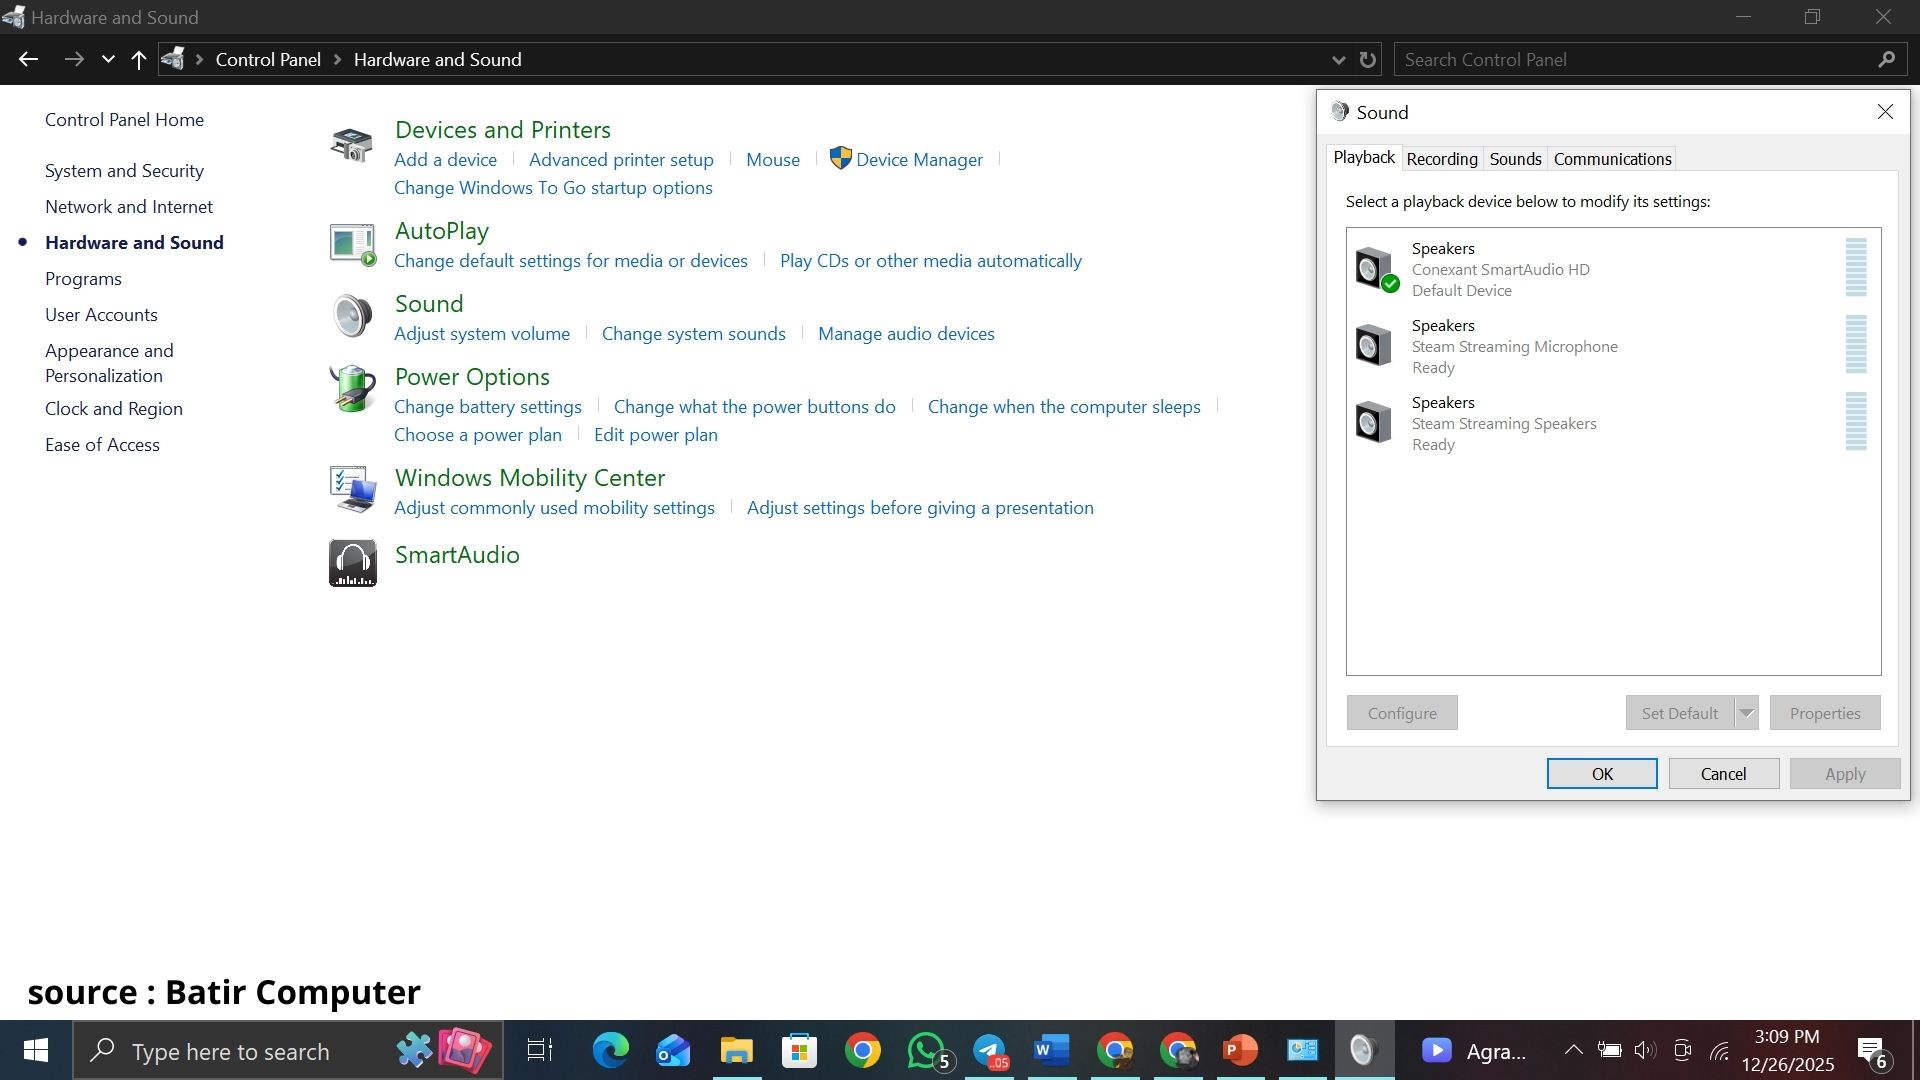The width and height of the screenshot is (1920, 1080).
Task: Click the Cancel button in Sound dialog
Action: pos(1723,774)
